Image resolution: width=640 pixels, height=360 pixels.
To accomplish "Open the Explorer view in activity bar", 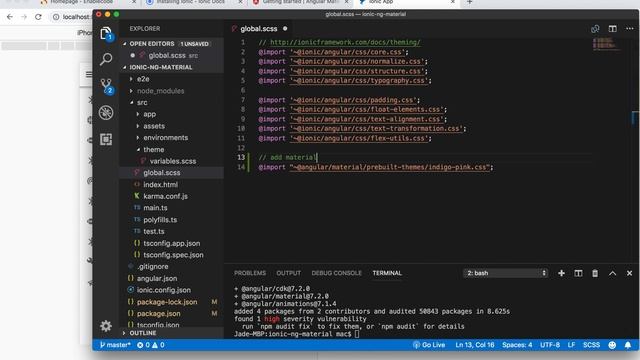I will (x=106, y=33).
